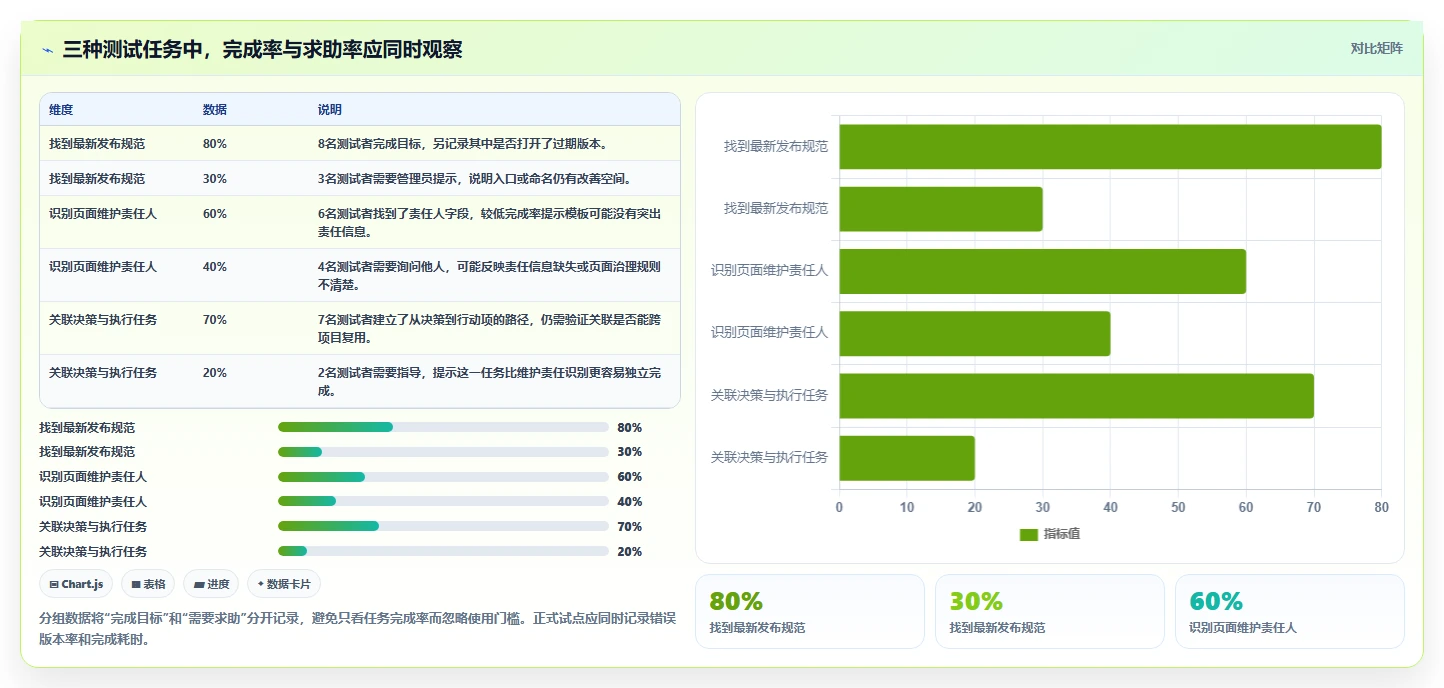The height and width of the screenshot is (688, 1444).
Task: Click the 维度 column header
Action: click(61, 110)
